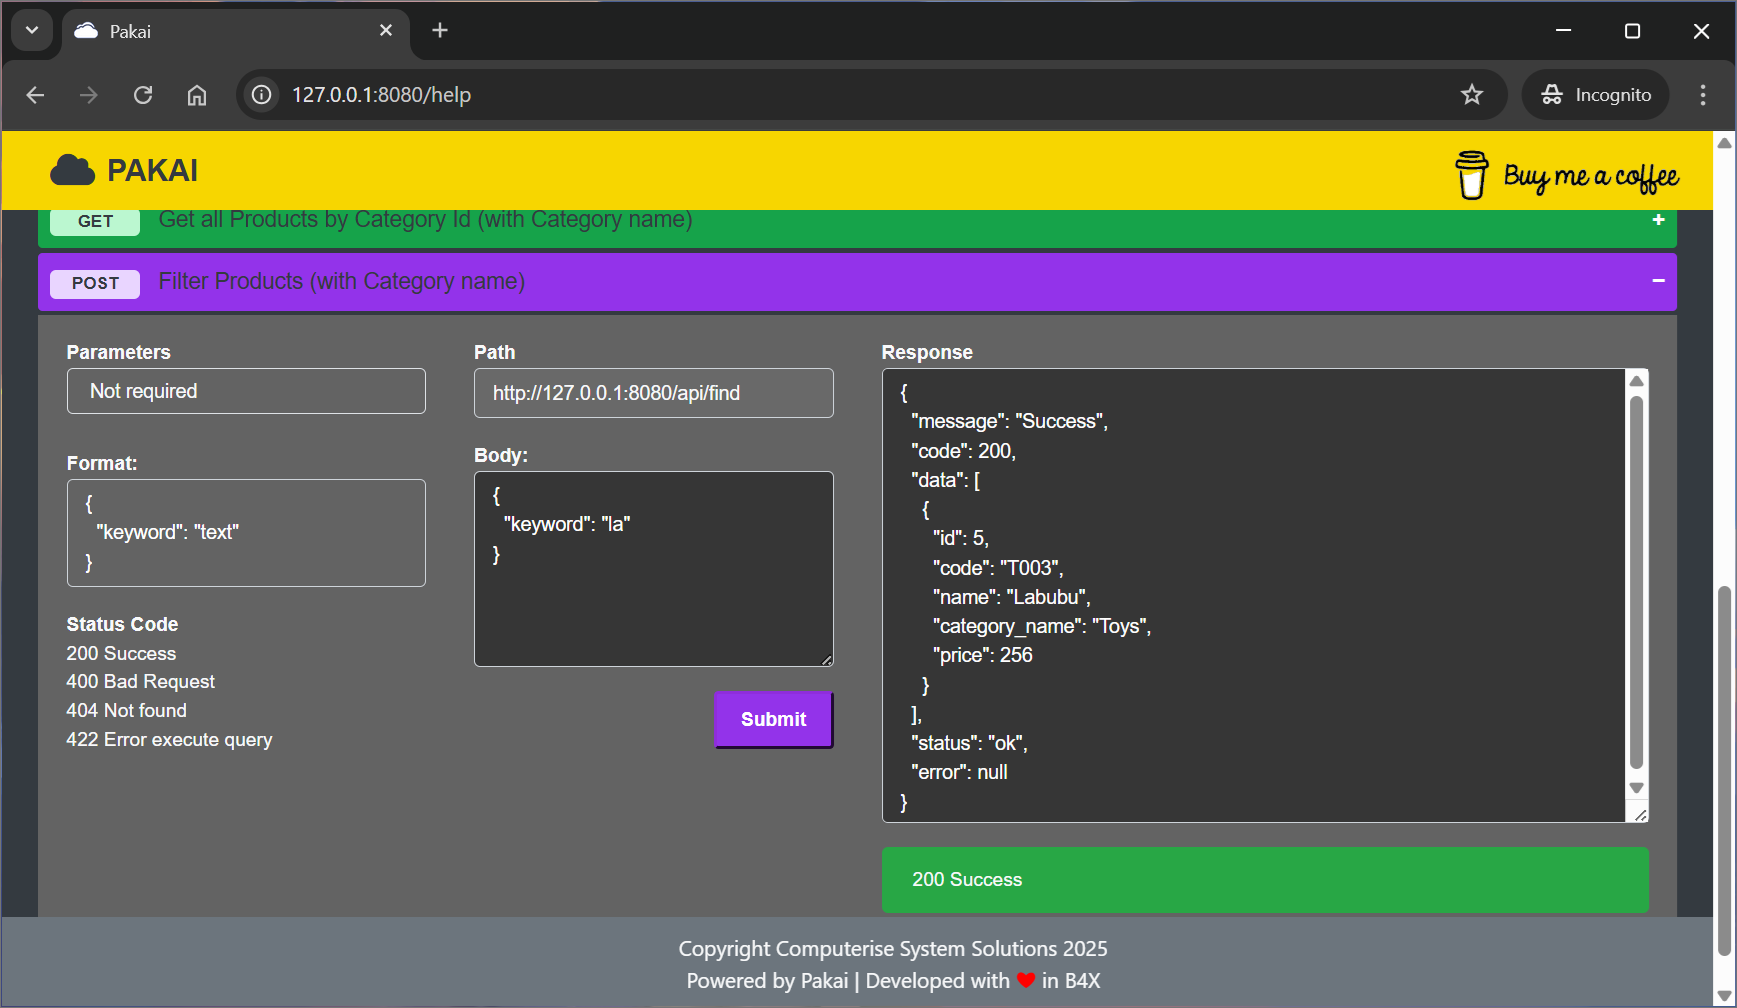Viewport: 1737px width, 1008px height.
Task: Click the Format: label
Action: [101, 463]
